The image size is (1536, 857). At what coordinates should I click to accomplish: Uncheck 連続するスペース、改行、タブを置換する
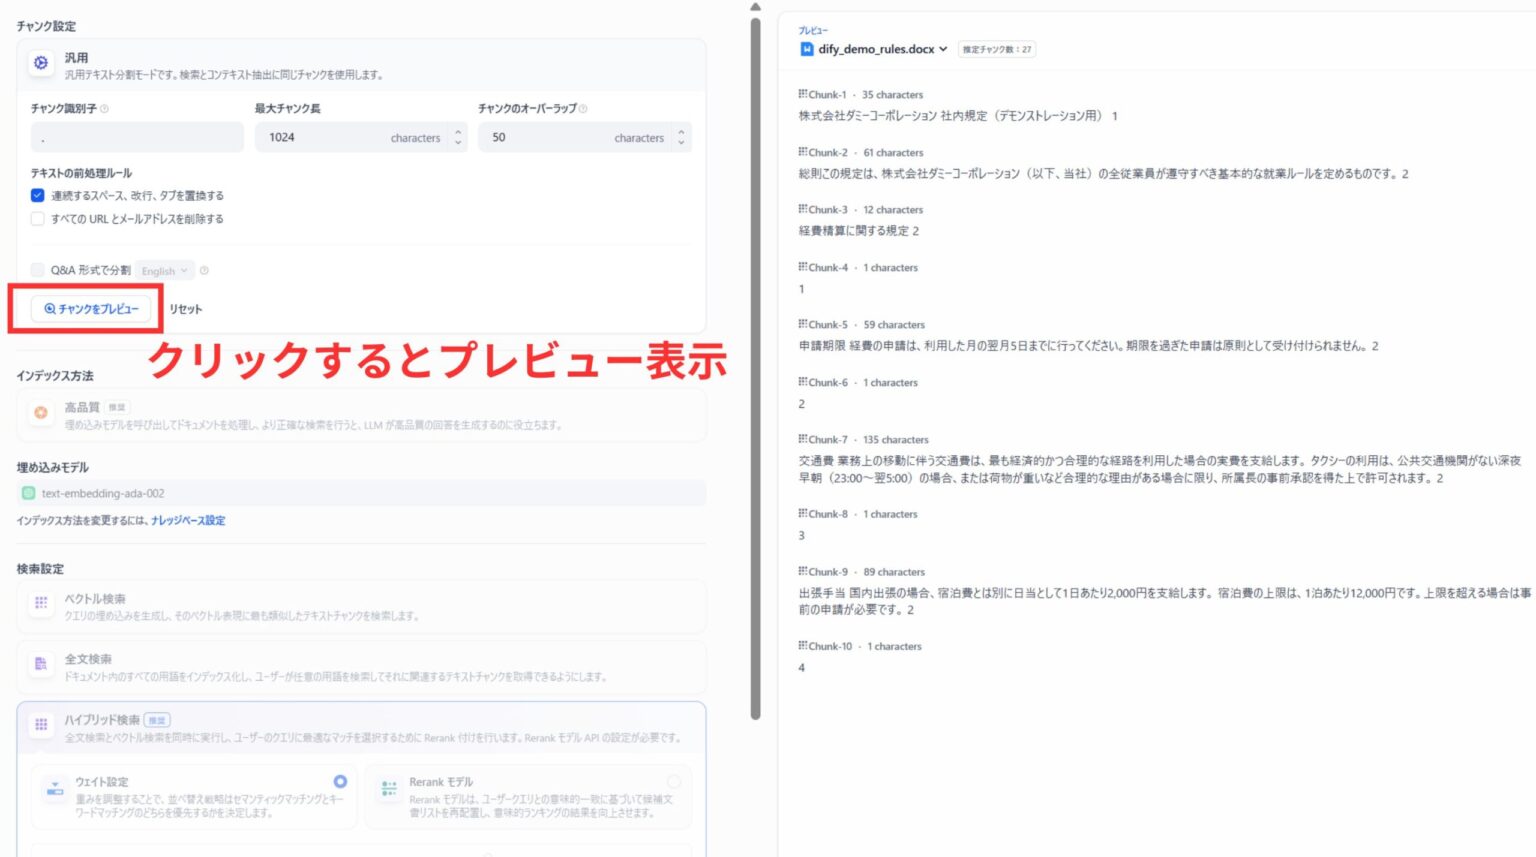tap(38, 195)
